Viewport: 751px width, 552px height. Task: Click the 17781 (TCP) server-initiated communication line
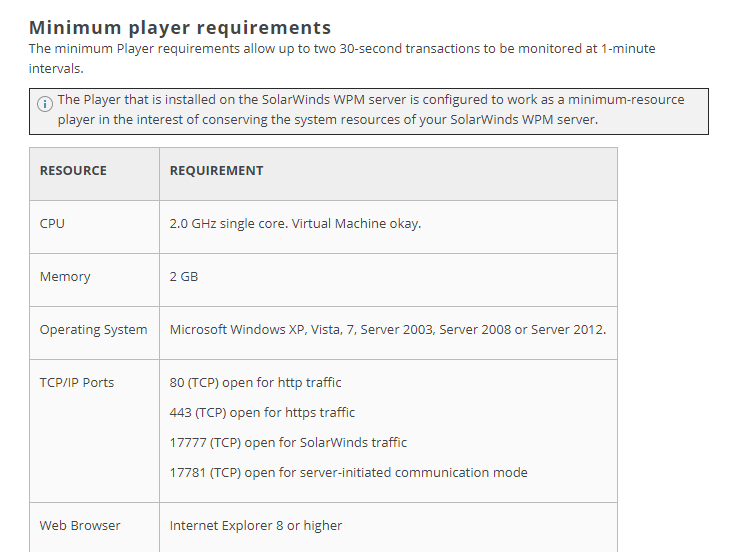point(349,473)
